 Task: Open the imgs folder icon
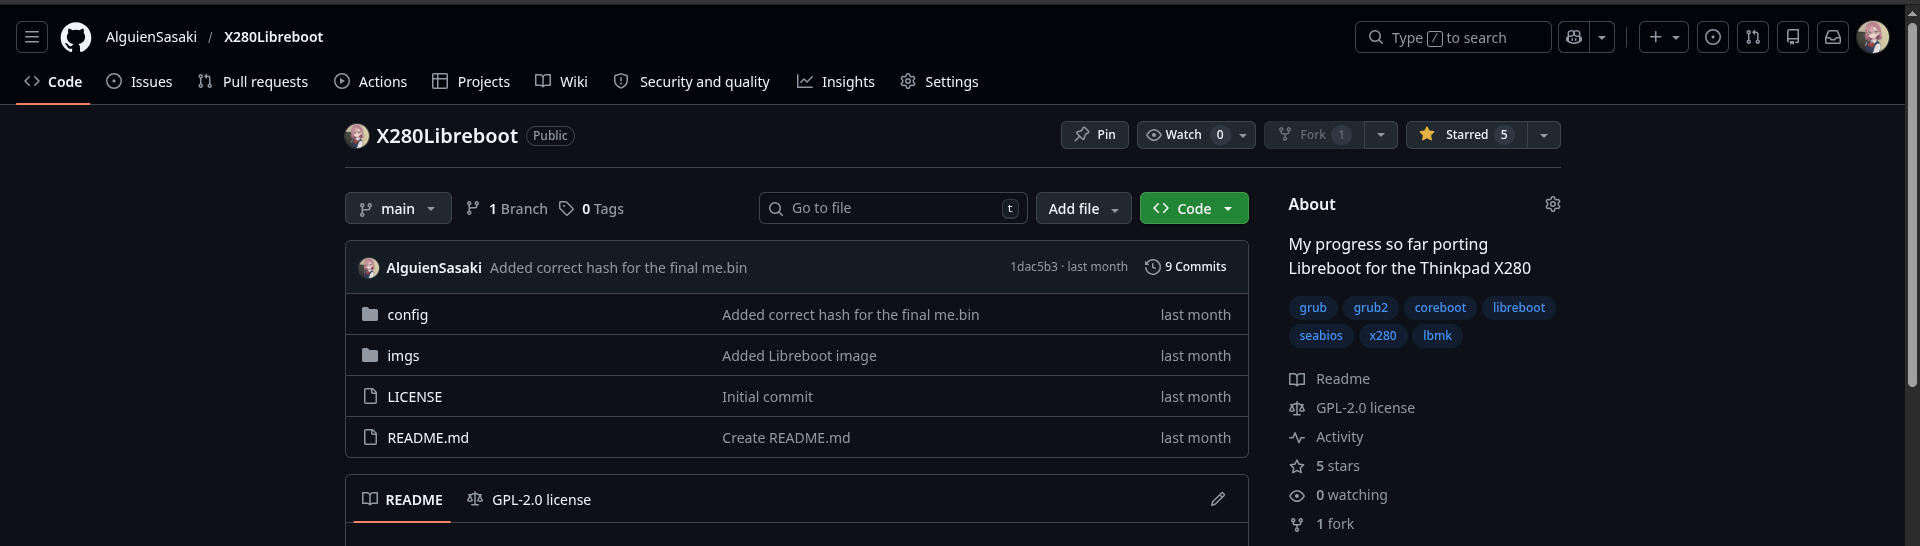pyautogui.click(x=370, y=355)
